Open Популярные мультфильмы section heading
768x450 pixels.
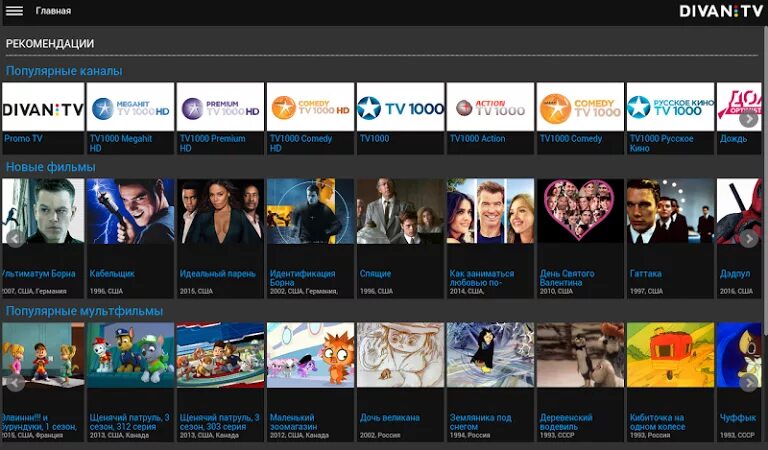click(84, 311)
